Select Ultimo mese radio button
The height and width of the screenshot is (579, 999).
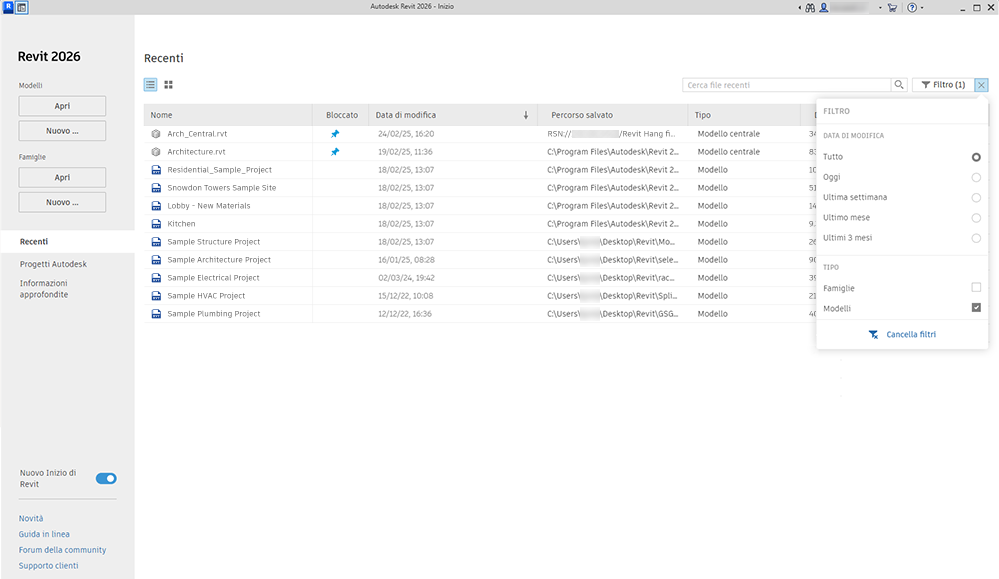(976, 218)
